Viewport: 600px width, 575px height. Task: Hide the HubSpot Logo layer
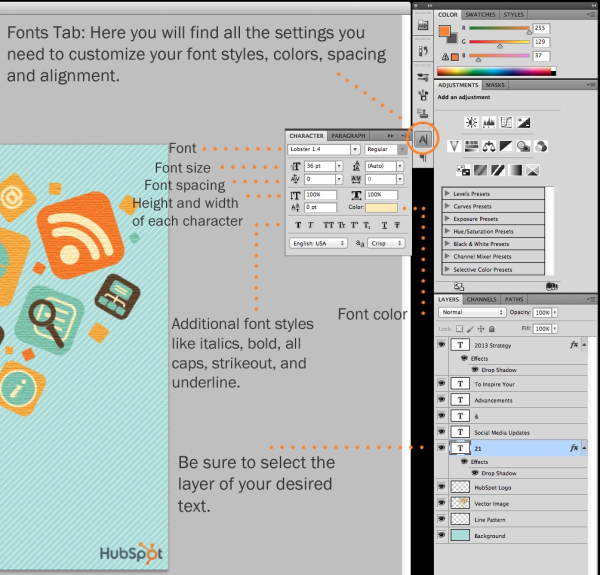coord(441,486)
